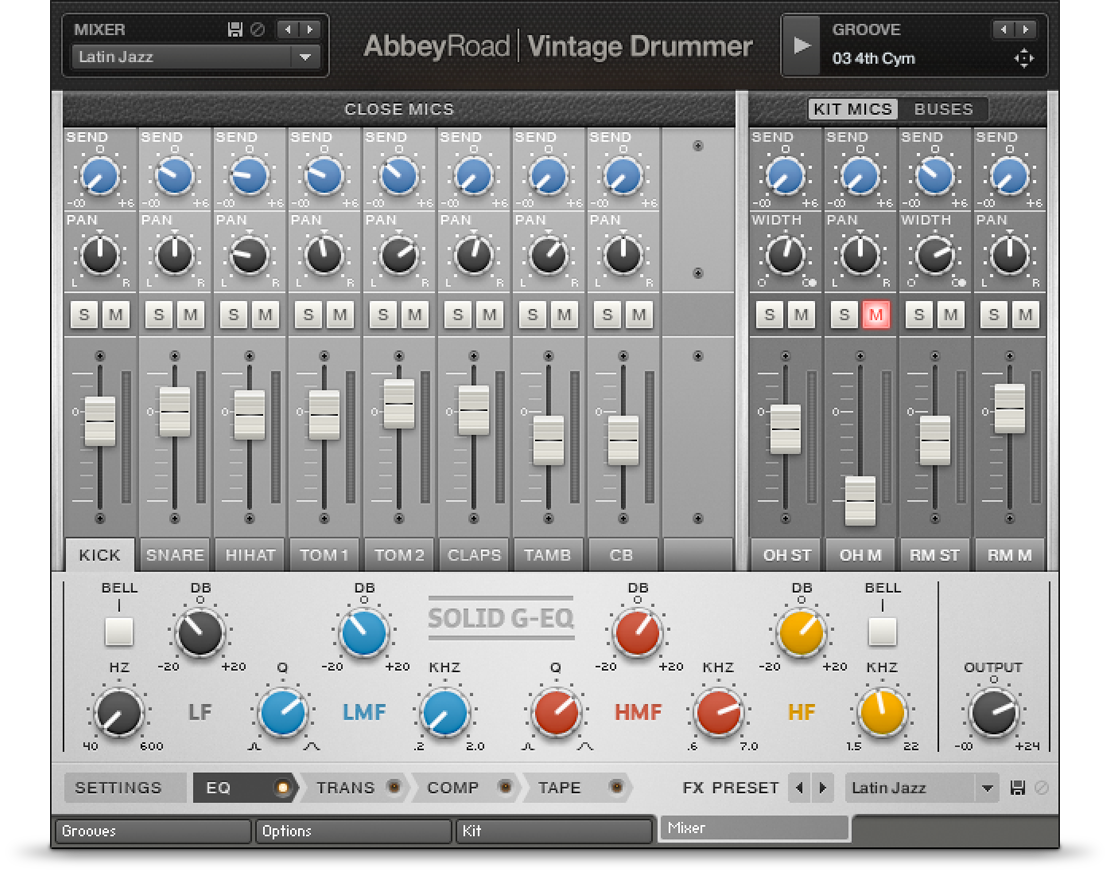Open the TRANS effect panel
1110x880 pixels.
(x=345, y=788)
